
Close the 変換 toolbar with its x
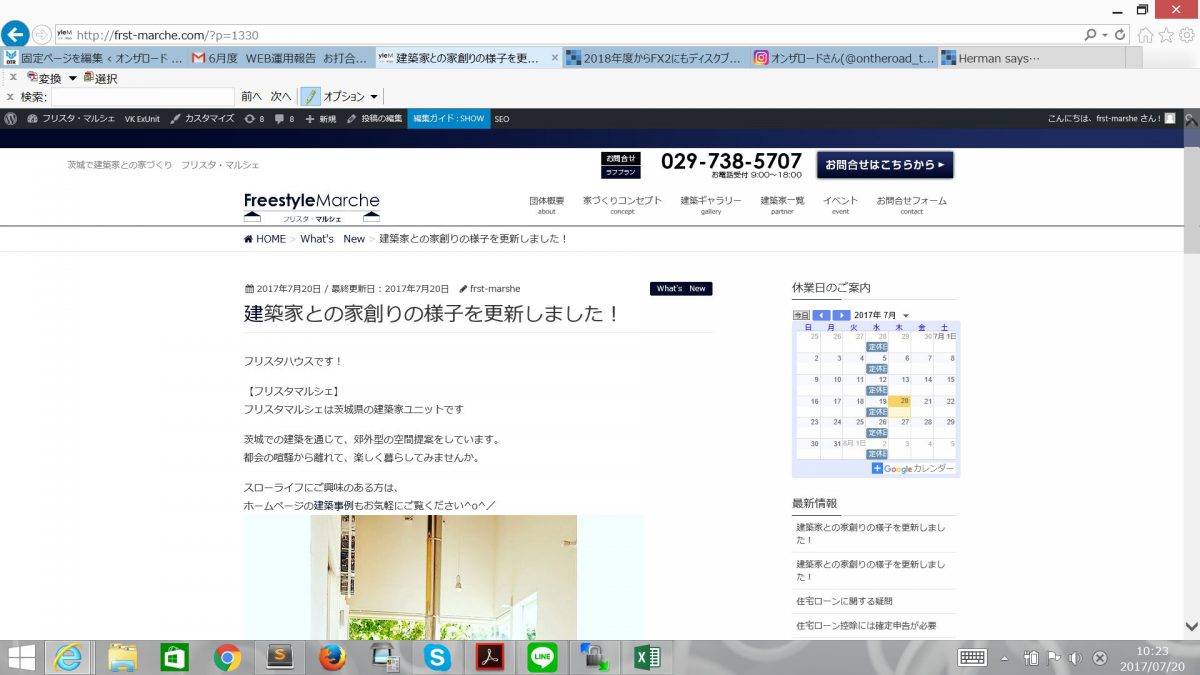(x=13, y=77)
